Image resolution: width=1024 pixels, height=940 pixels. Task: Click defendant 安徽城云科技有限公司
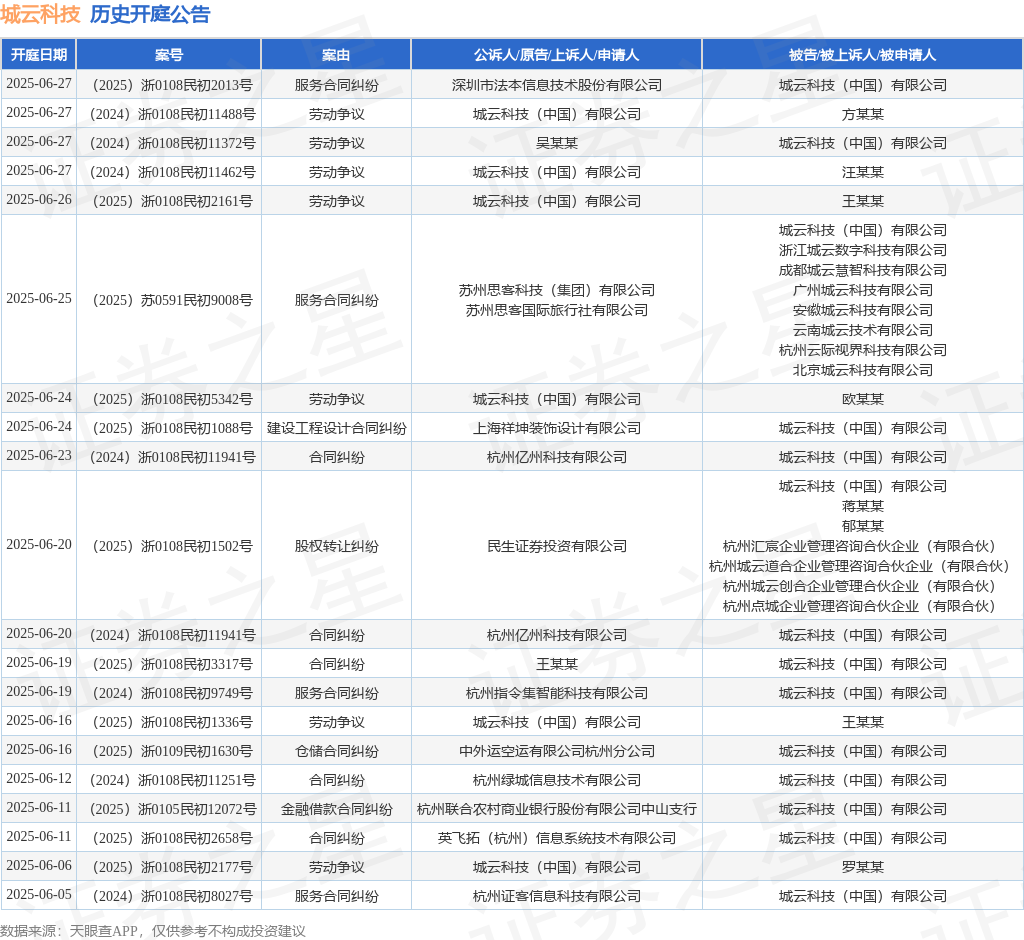862,310
